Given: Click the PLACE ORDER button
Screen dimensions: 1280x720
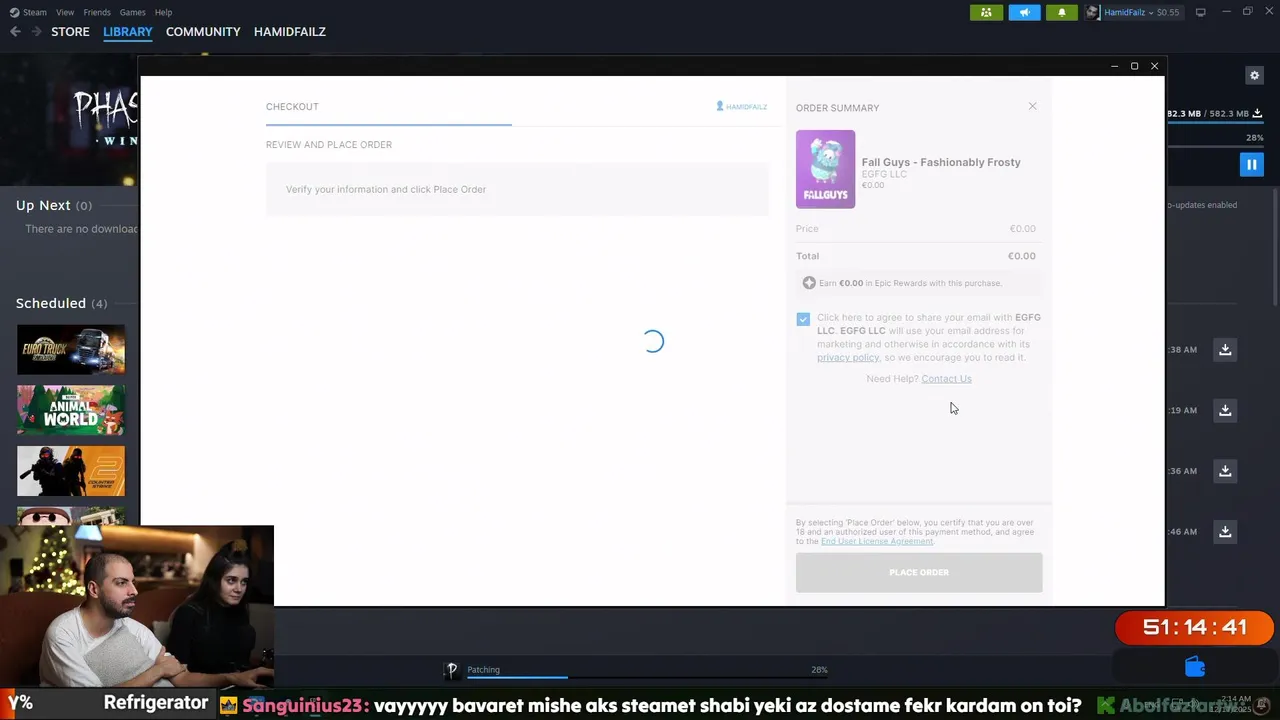Looking at the screenshot, I should coord(919,572).
